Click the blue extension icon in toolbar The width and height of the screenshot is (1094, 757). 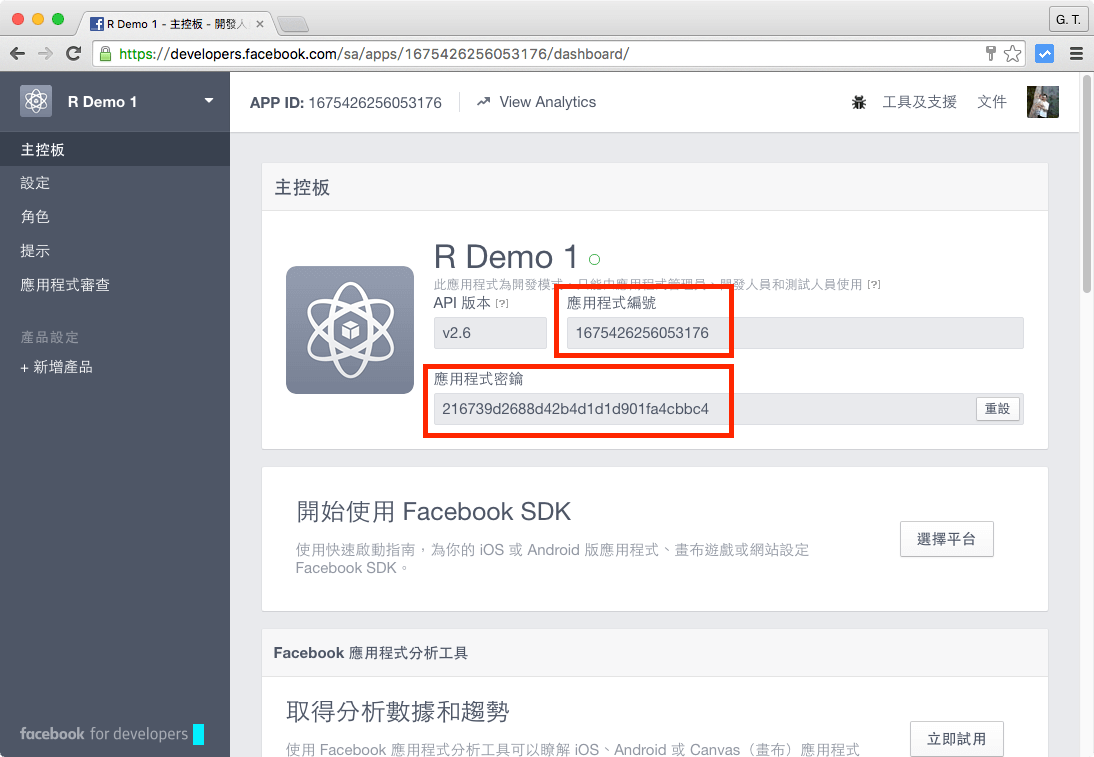coord(1044,54)
